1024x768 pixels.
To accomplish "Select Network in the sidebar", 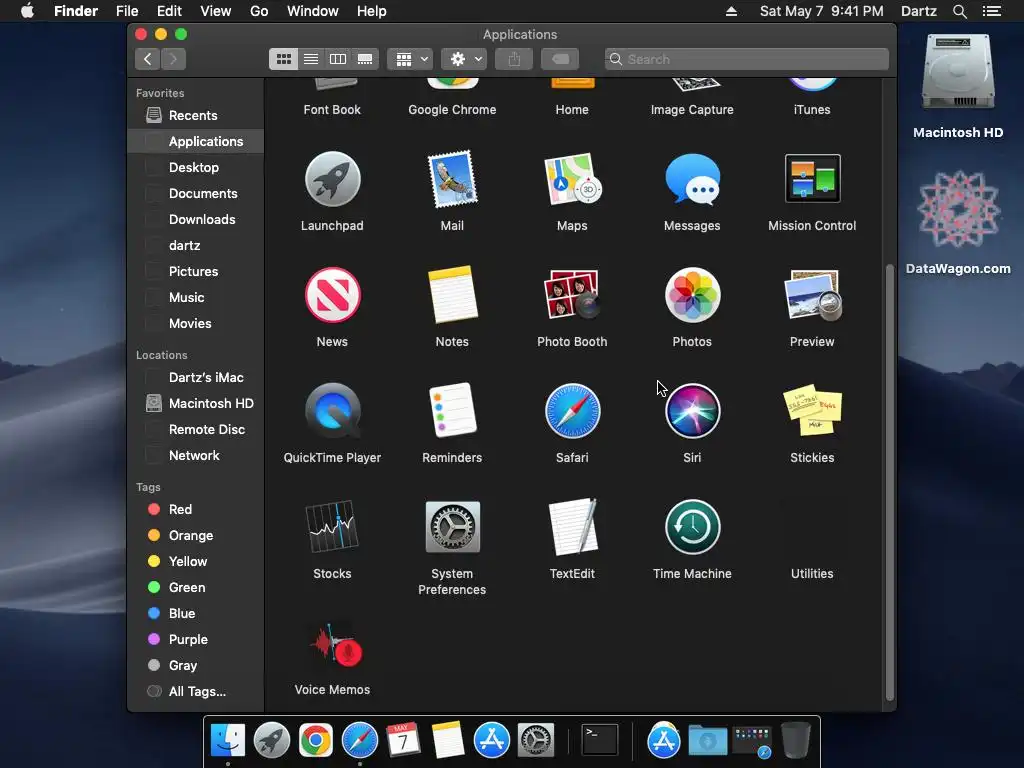I will click(196, 455).
